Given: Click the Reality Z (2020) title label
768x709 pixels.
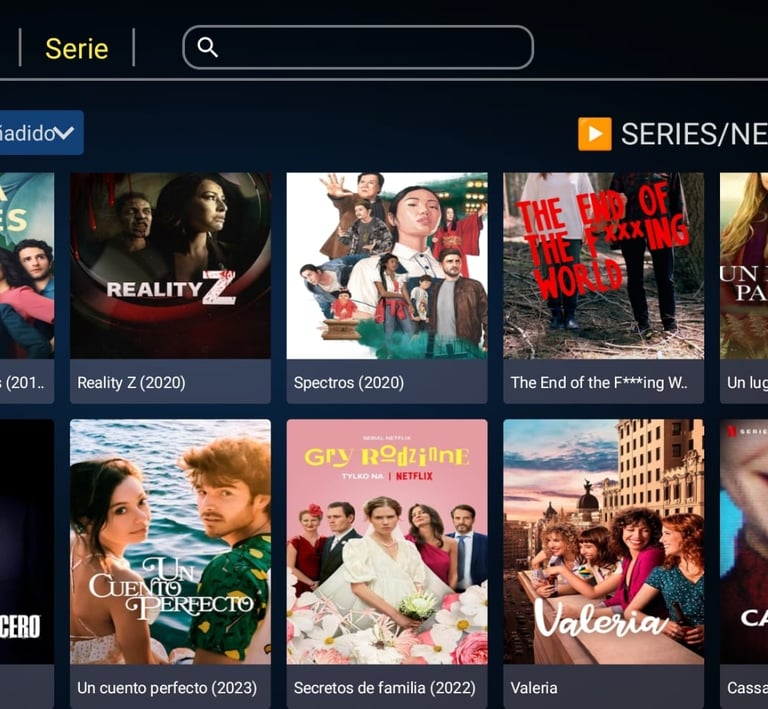Looking at the screenshot, I should click(x=131, y=382).
